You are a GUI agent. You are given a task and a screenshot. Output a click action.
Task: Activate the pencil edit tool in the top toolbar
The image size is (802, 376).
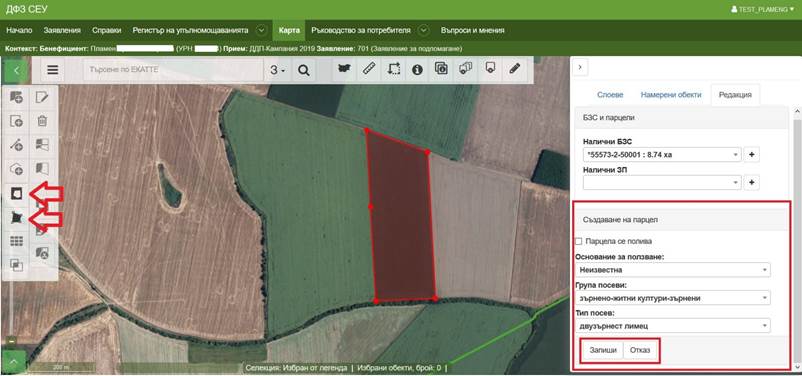pyautogui.click(x=515, y=69)
